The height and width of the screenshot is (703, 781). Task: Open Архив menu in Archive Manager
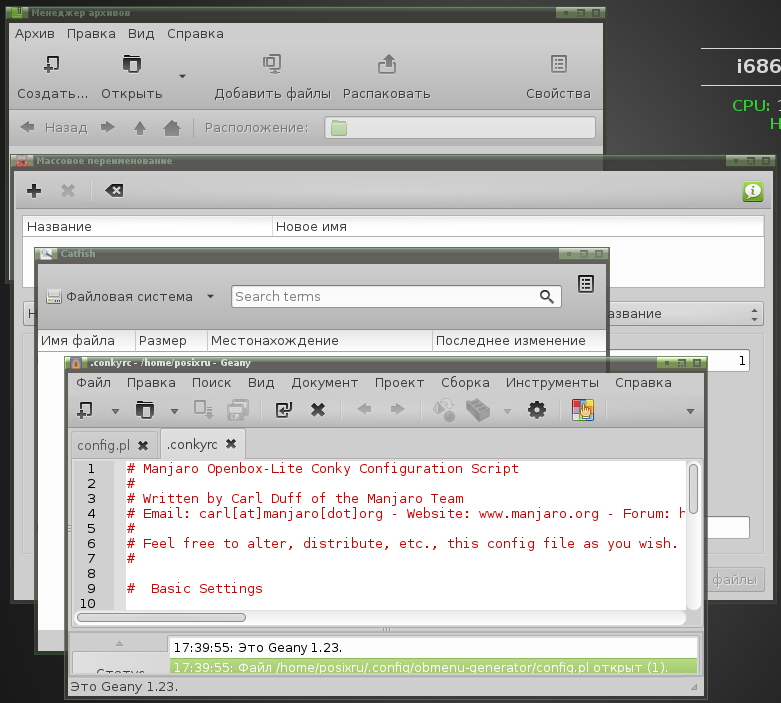[x=34, y=34]
